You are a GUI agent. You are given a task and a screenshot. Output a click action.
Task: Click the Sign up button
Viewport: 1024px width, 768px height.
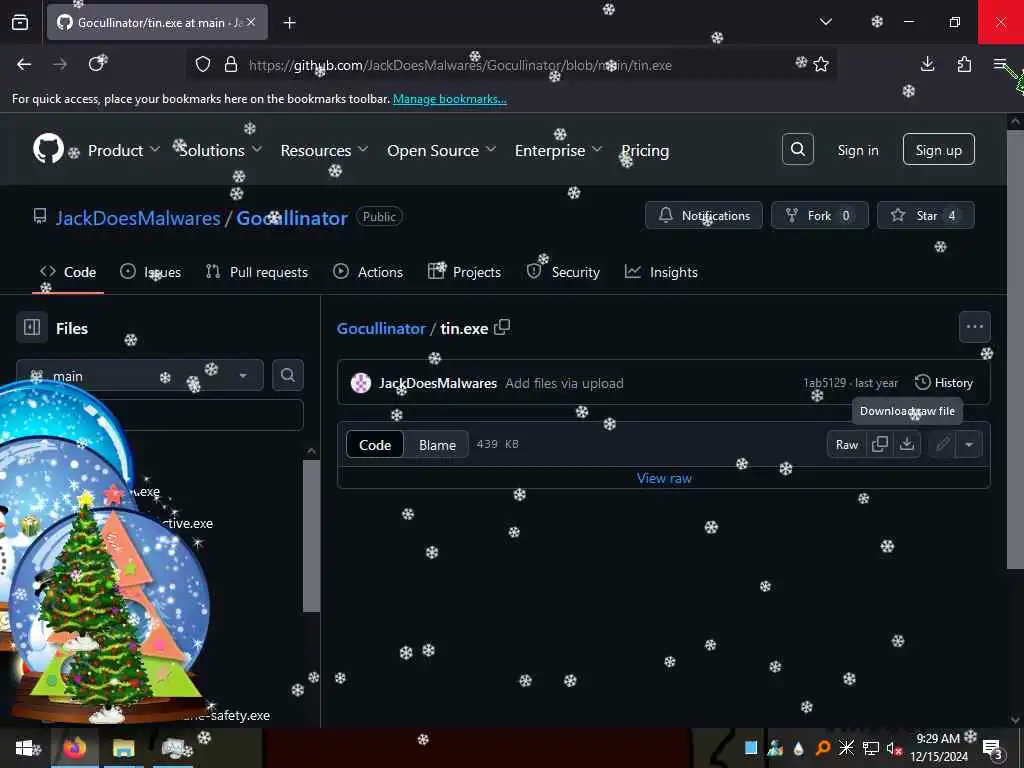pyautogui.click(x=938, y=150)
